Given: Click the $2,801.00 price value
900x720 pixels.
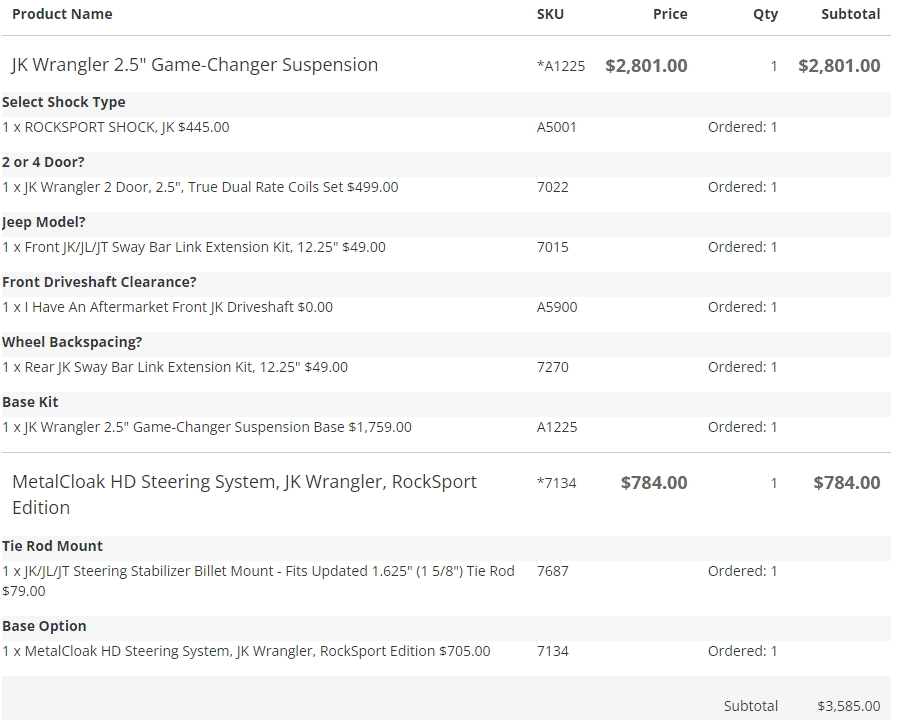Looking at the screenshot, I should [x=646, y=66].
